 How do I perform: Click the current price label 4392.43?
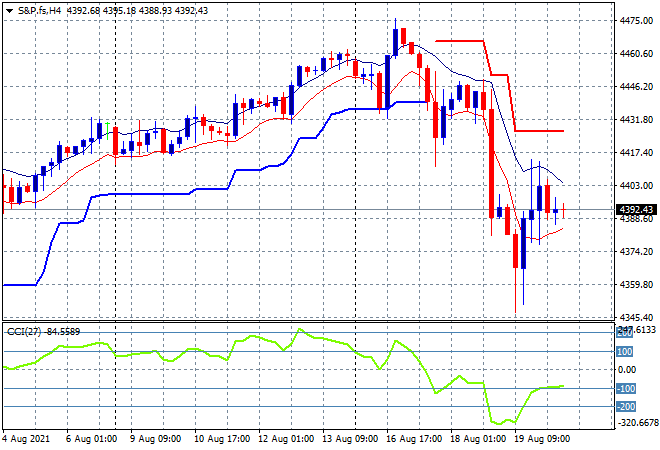click(636, 210)
